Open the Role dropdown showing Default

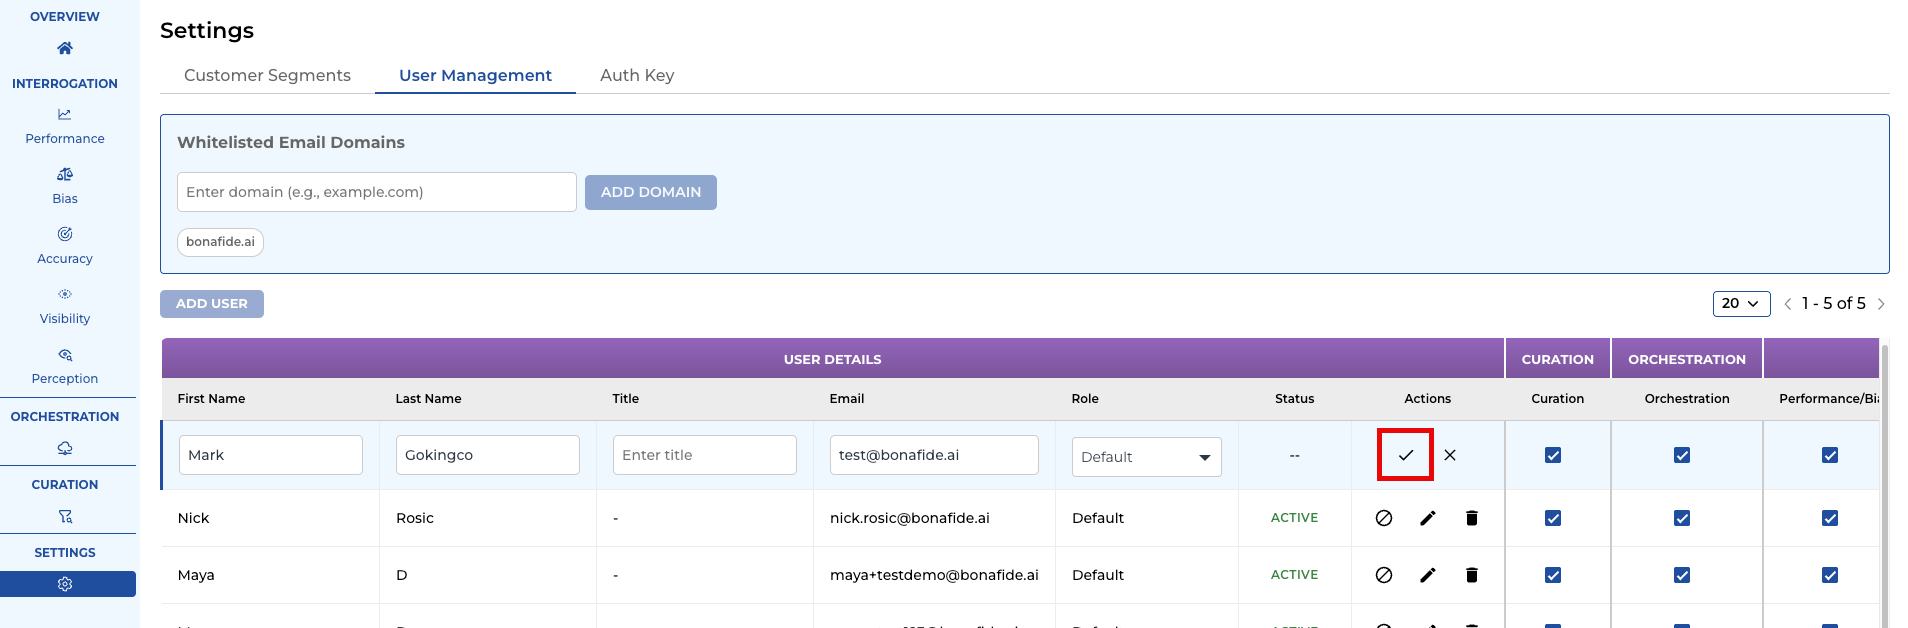point(1146,457)
